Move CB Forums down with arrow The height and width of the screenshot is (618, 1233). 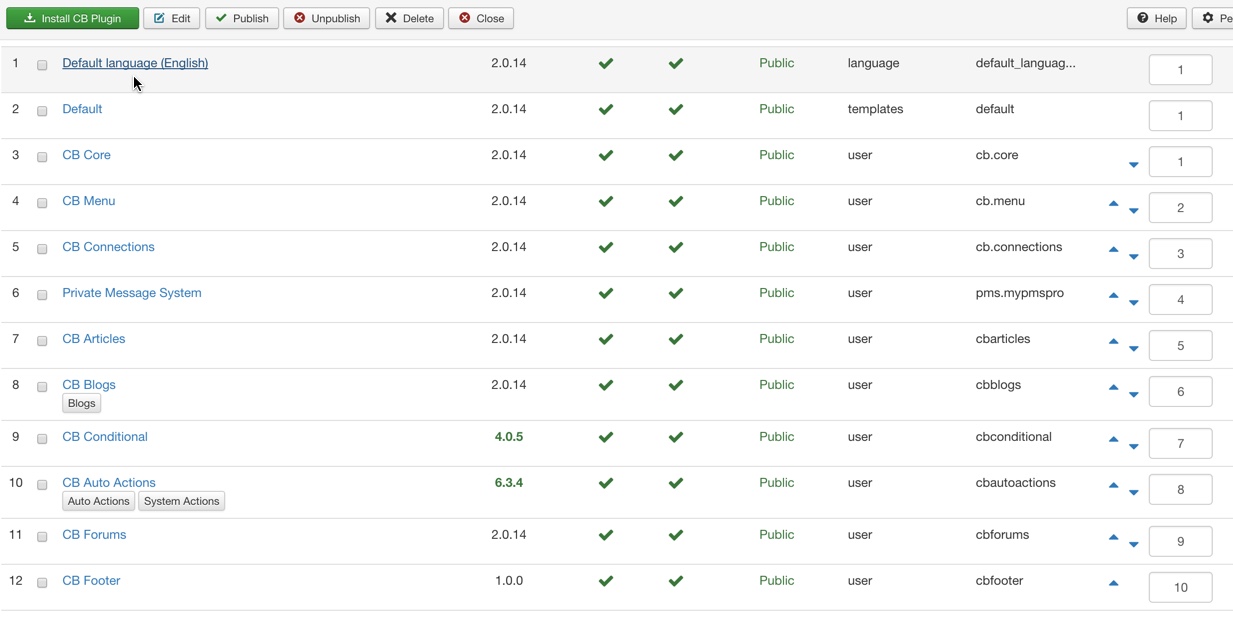(1134, 545)
